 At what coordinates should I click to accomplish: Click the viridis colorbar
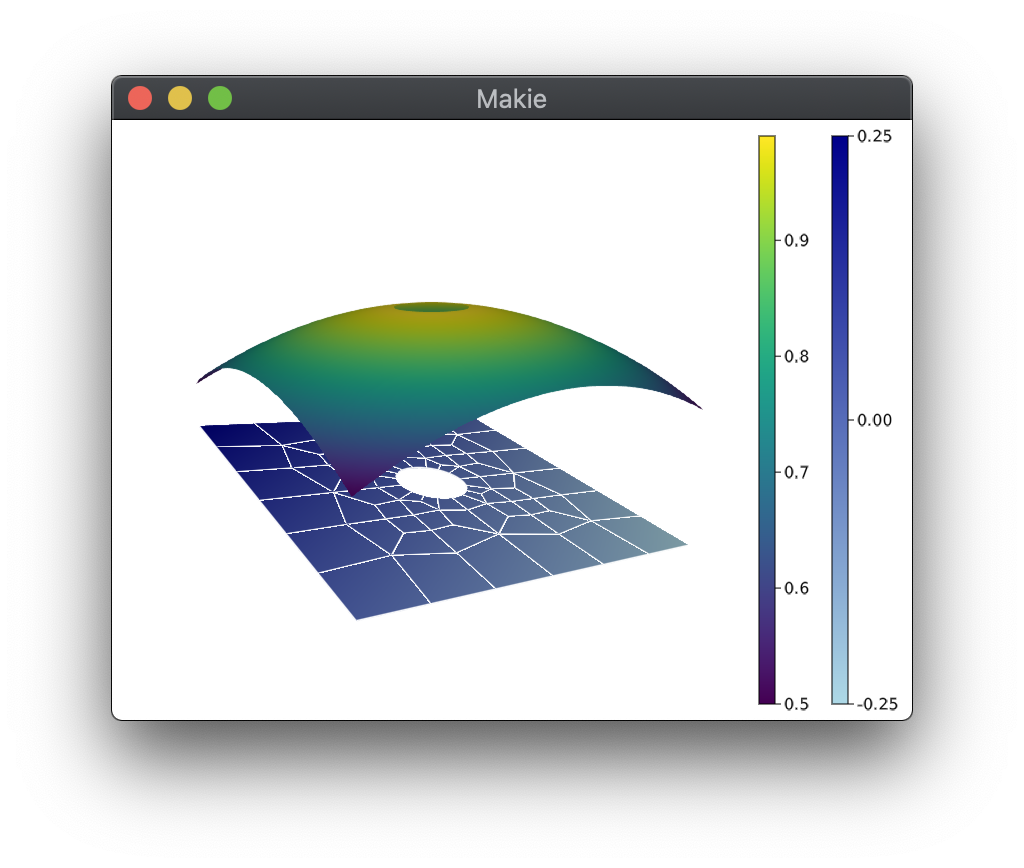767,420
